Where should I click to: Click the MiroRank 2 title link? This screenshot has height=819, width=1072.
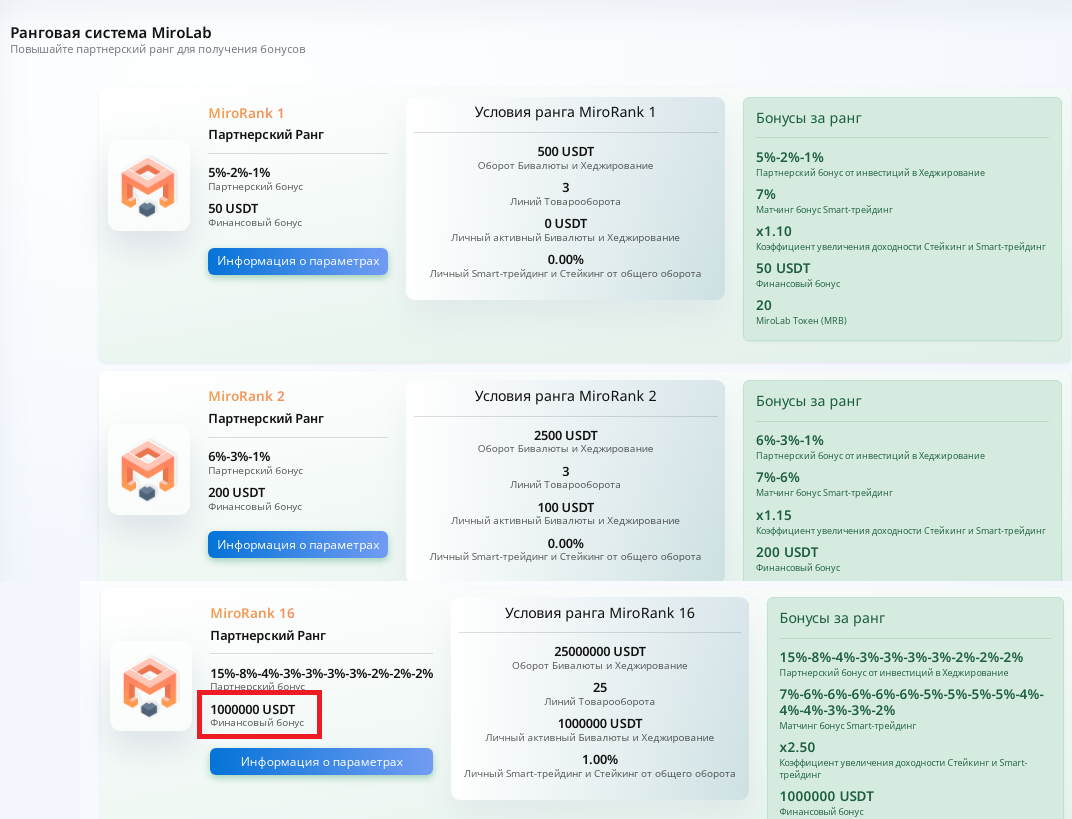(x=246, y=396)
